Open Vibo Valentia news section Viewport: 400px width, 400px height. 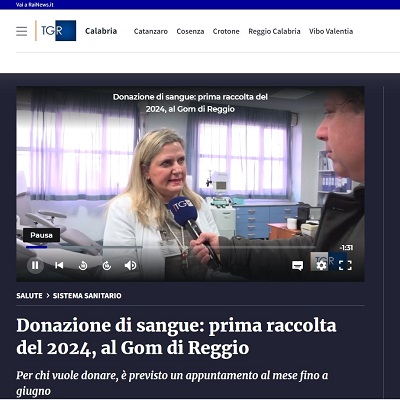click(x=331, y=31)
